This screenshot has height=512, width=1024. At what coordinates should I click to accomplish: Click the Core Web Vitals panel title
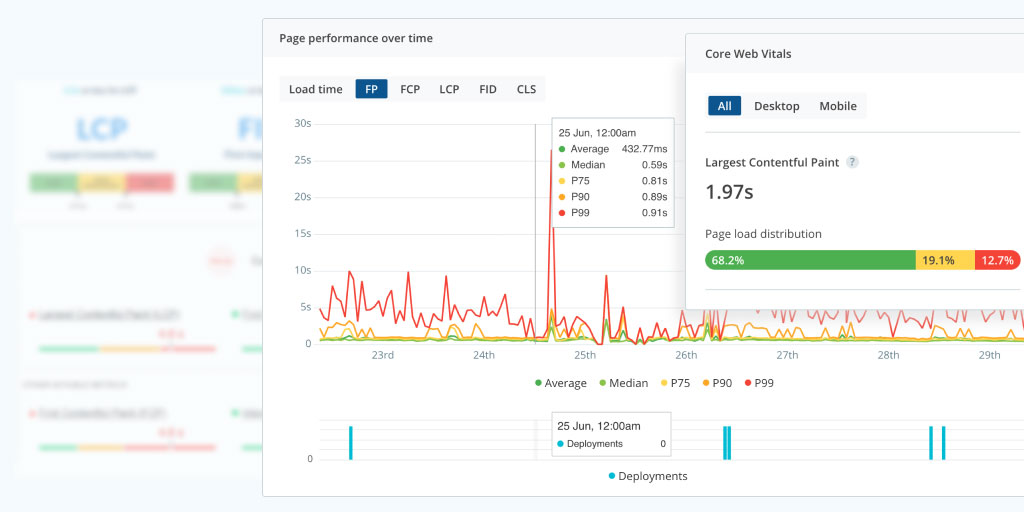tap(748, 54)
